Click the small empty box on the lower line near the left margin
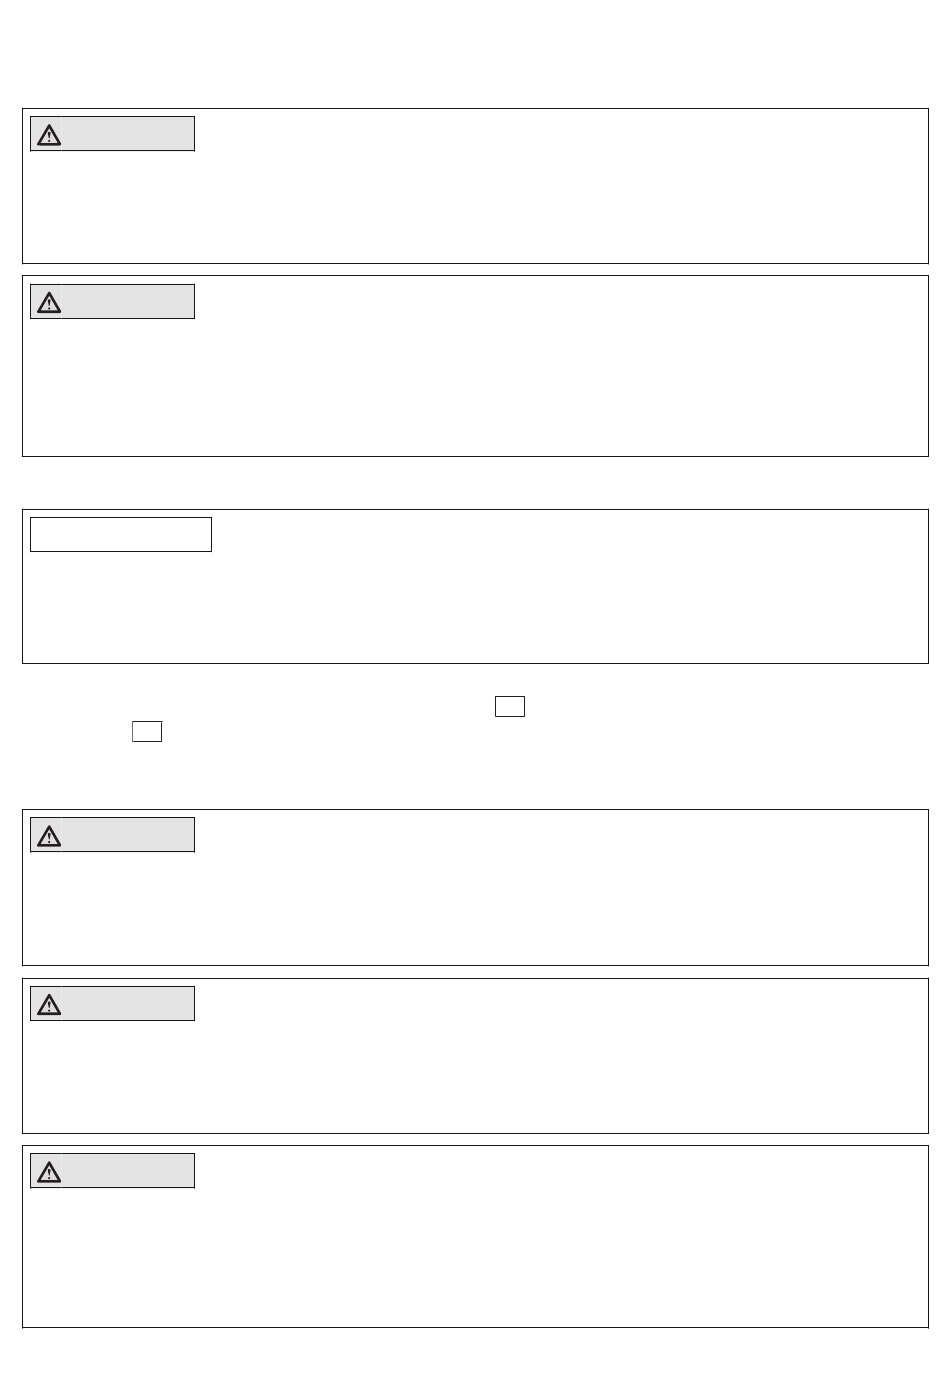Image resolution: width=950 pixels, height=1383 pixels. click(x=147, y=731)
